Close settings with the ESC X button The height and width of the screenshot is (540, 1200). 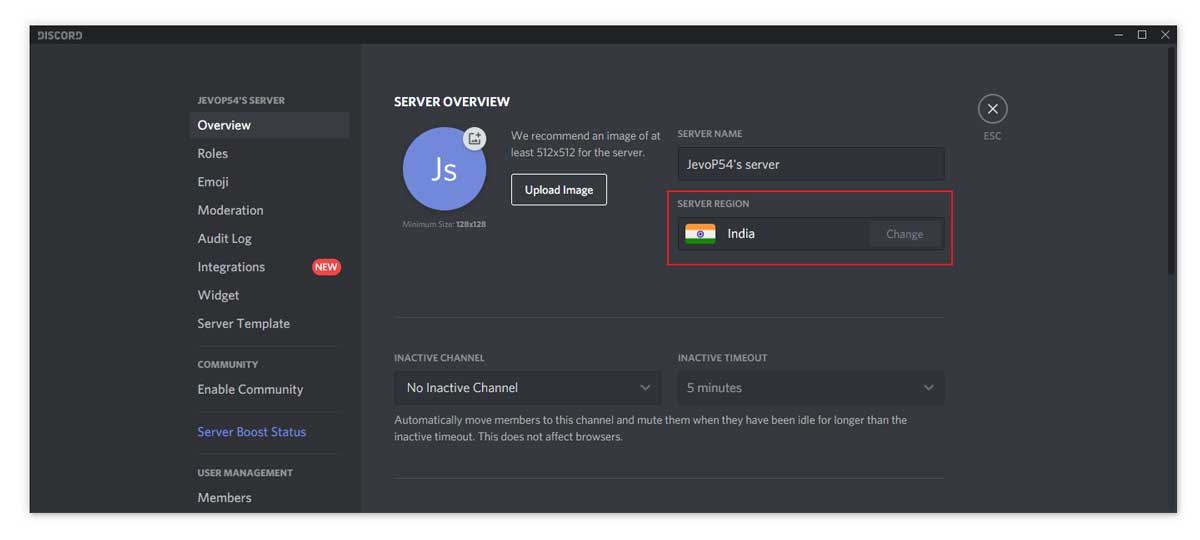992,109
